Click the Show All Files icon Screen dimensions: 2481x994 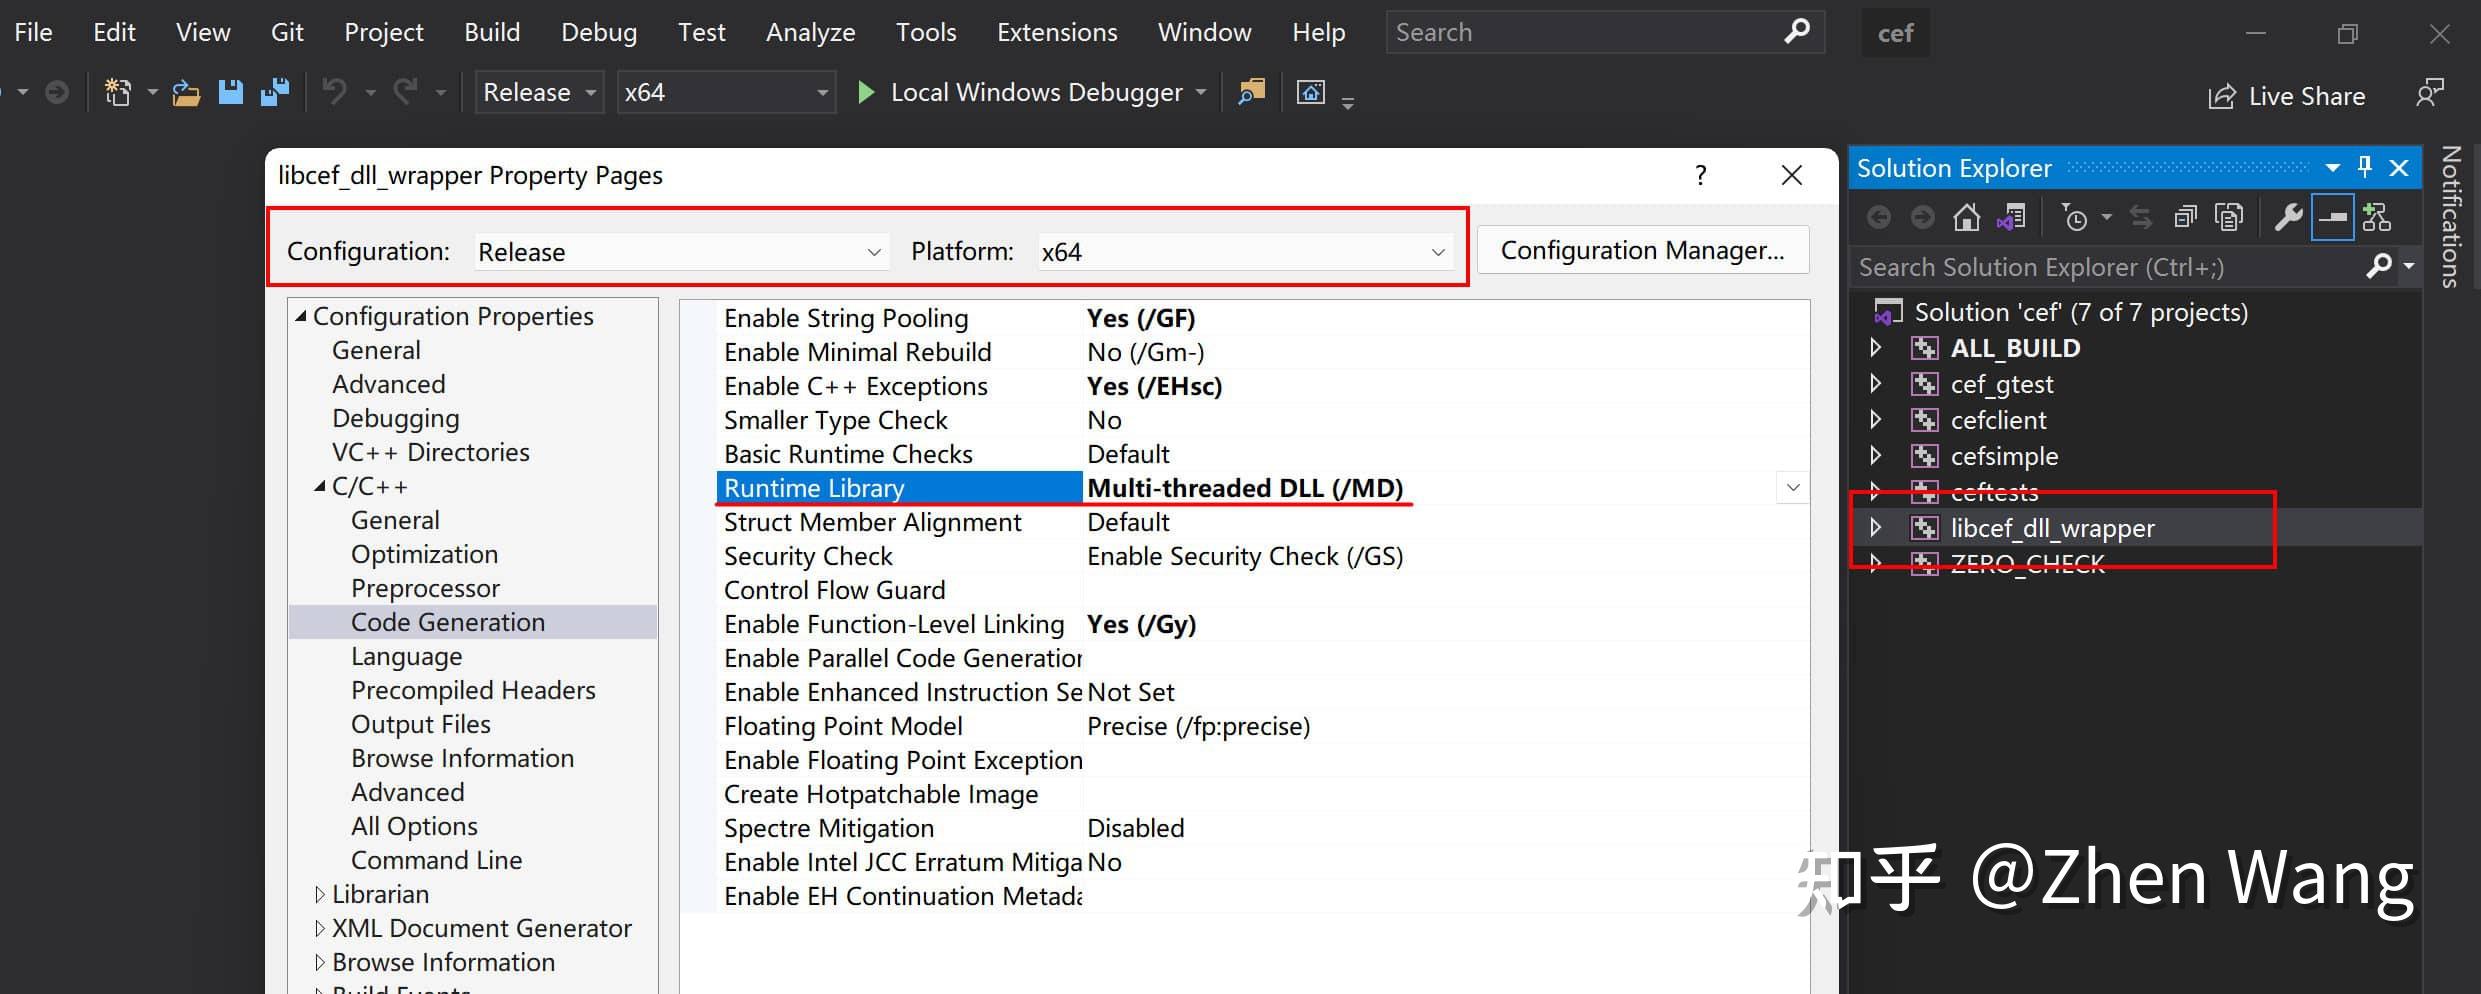click(2229, 218)
